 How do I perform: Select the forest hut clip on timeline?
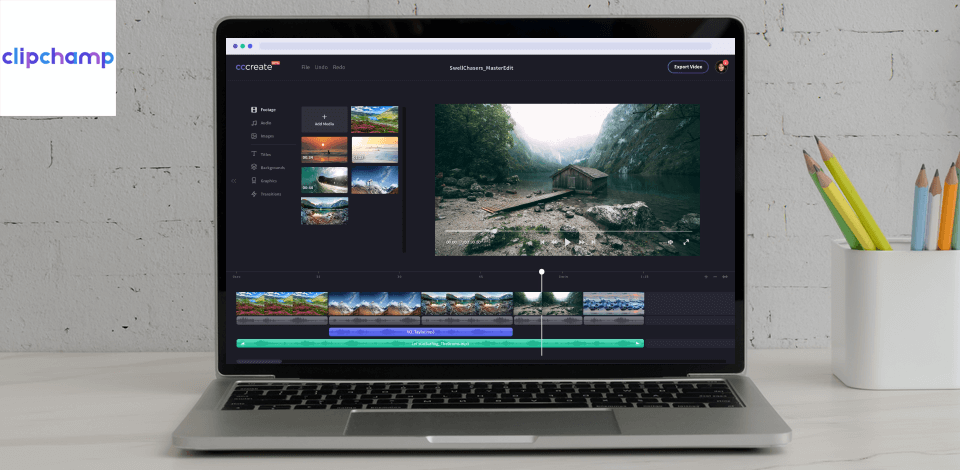pyautogui.click(x=548, y=304)
